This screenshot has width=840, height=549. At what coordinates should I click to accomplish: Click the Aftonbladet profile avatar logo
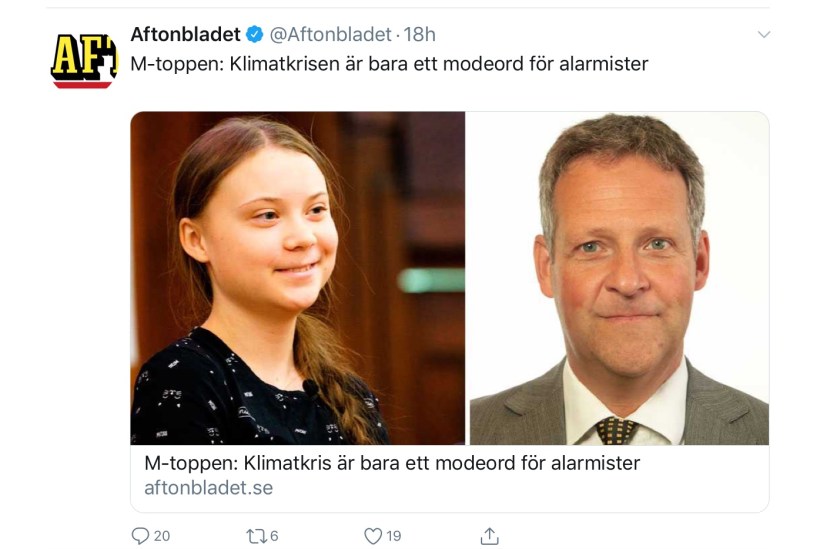point(84,60)
